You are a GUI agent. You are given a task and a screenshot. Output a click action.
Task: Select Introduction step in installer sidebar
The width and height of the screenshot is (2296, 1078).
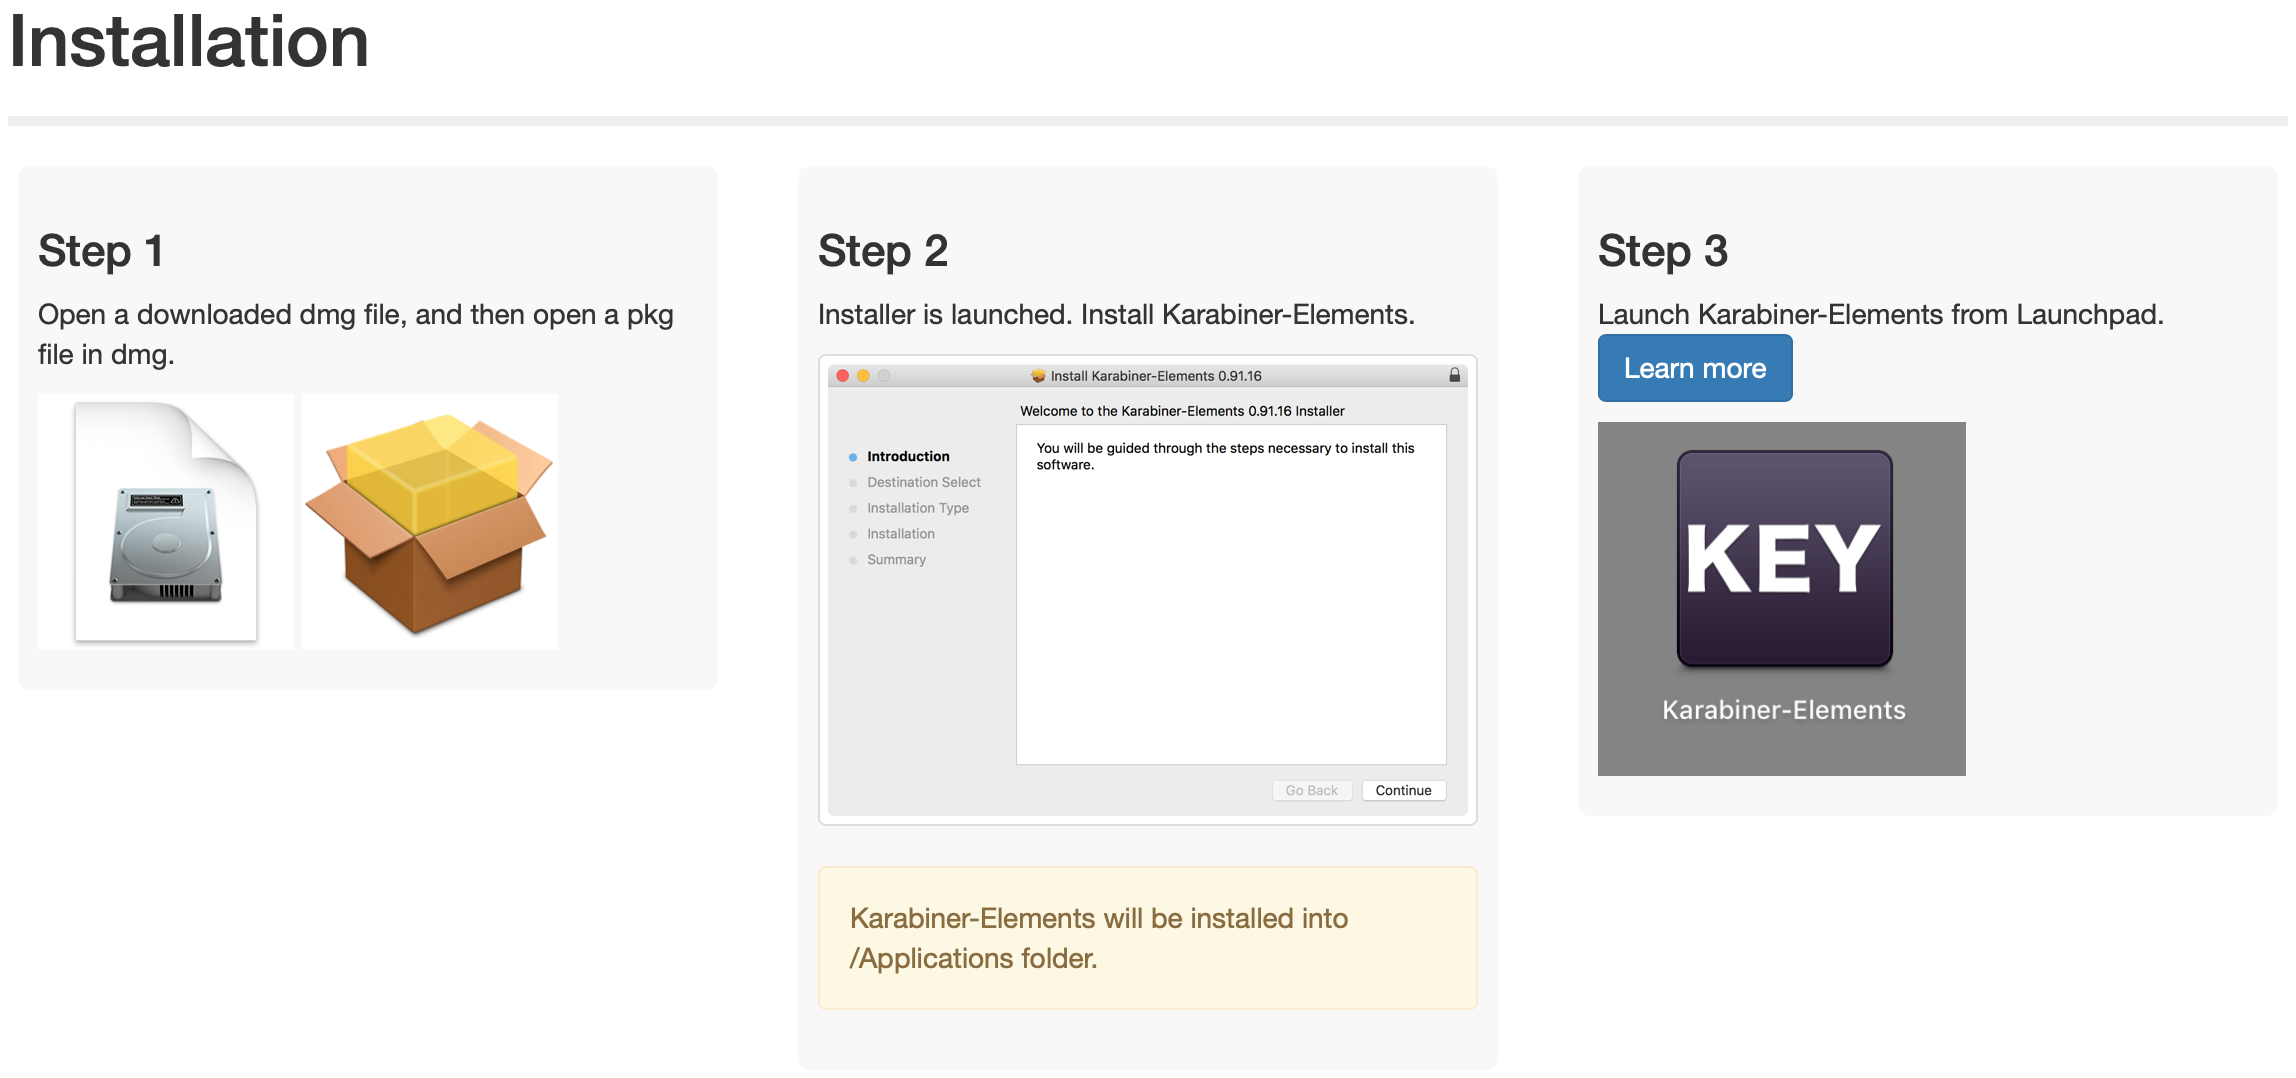[908, 456]
